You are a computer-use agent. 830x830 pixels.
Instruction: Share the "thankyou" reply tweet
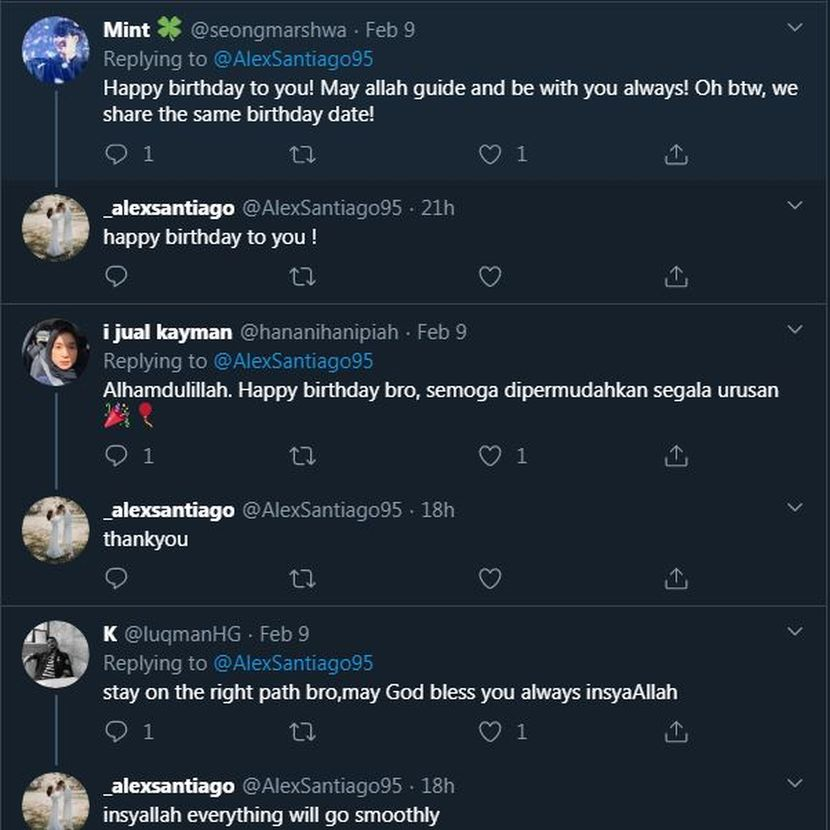pos(676,578)
